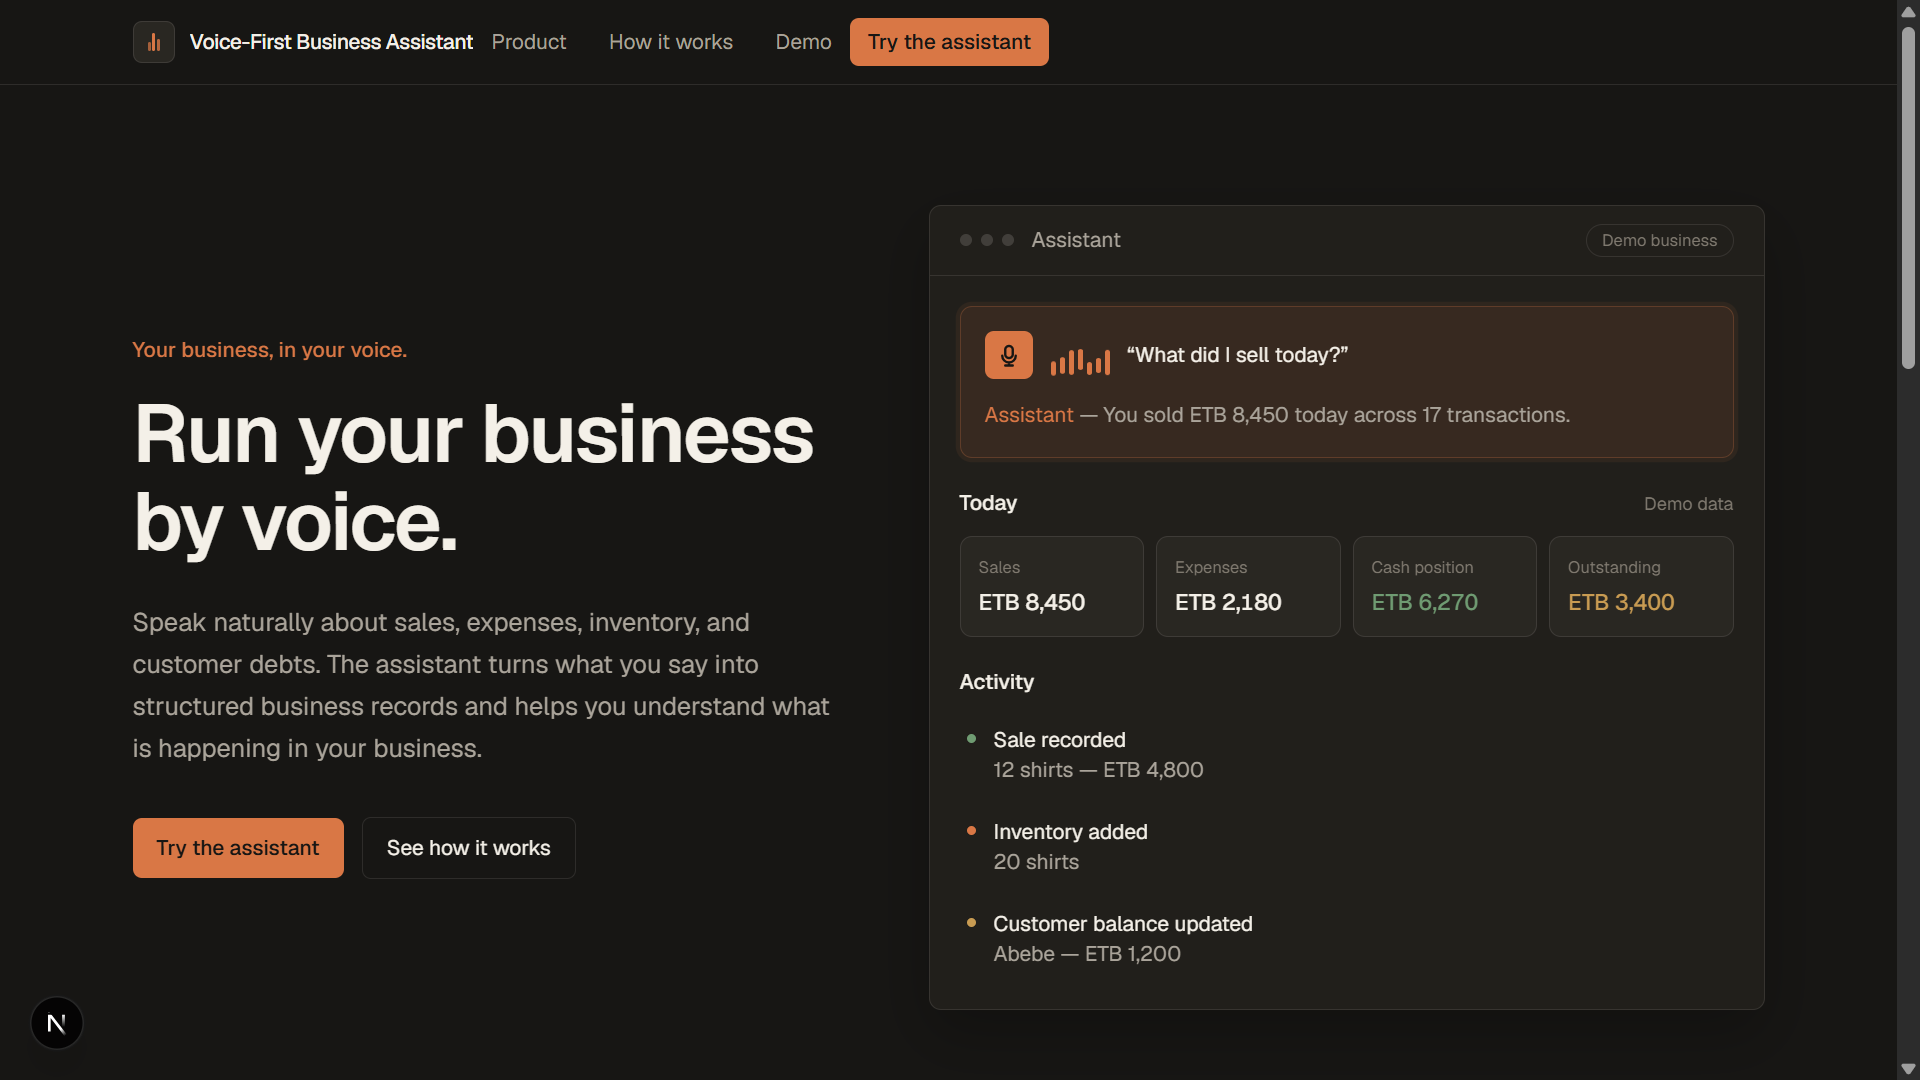Screen dimensions: 1920x1080
Task: Click the scrollbar down arrow
Action: point(1908,1068)
